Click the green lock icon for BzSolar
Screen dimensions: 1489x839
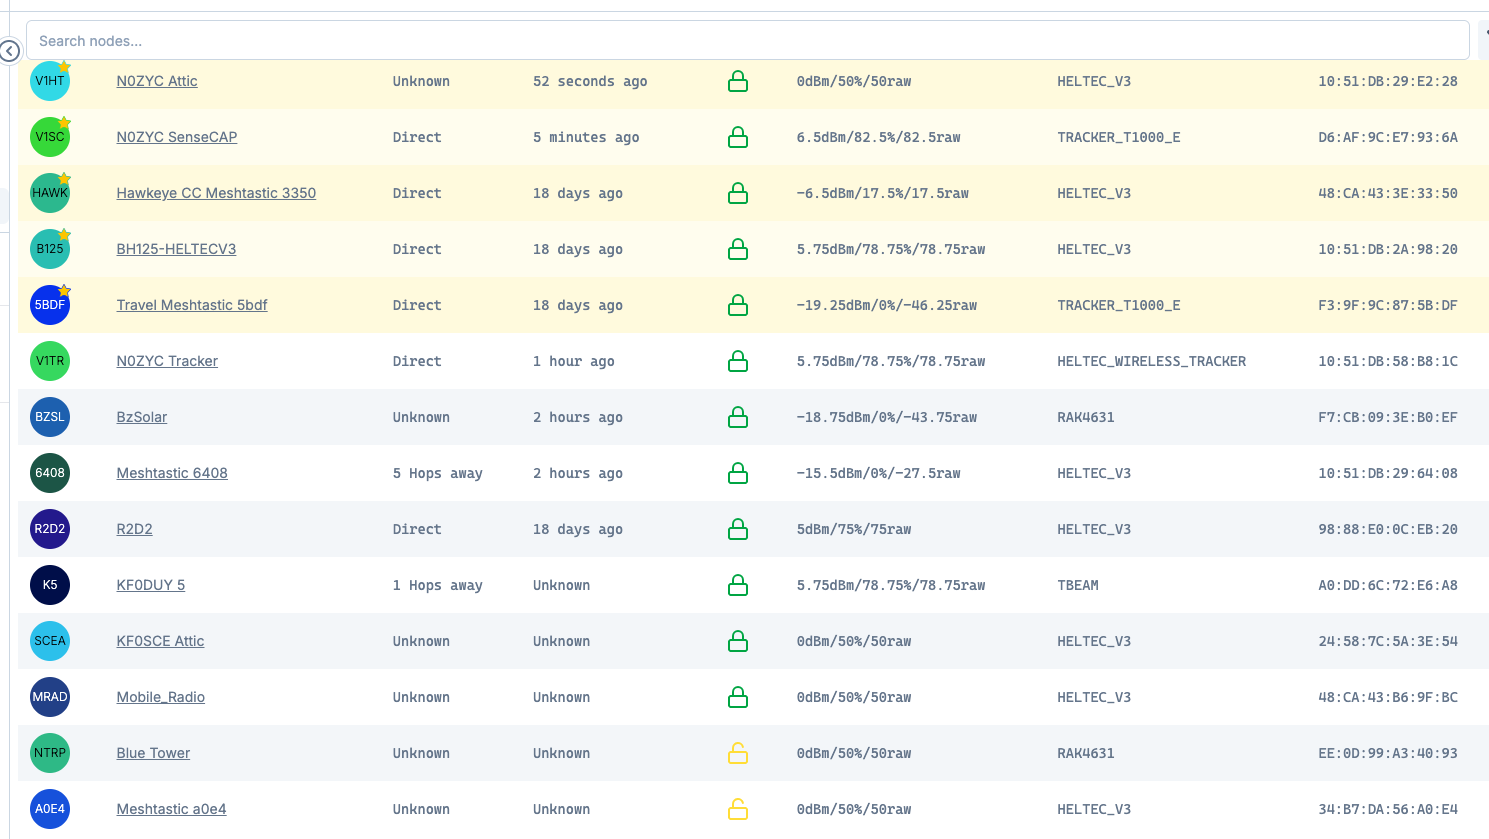tap(738, 417)
